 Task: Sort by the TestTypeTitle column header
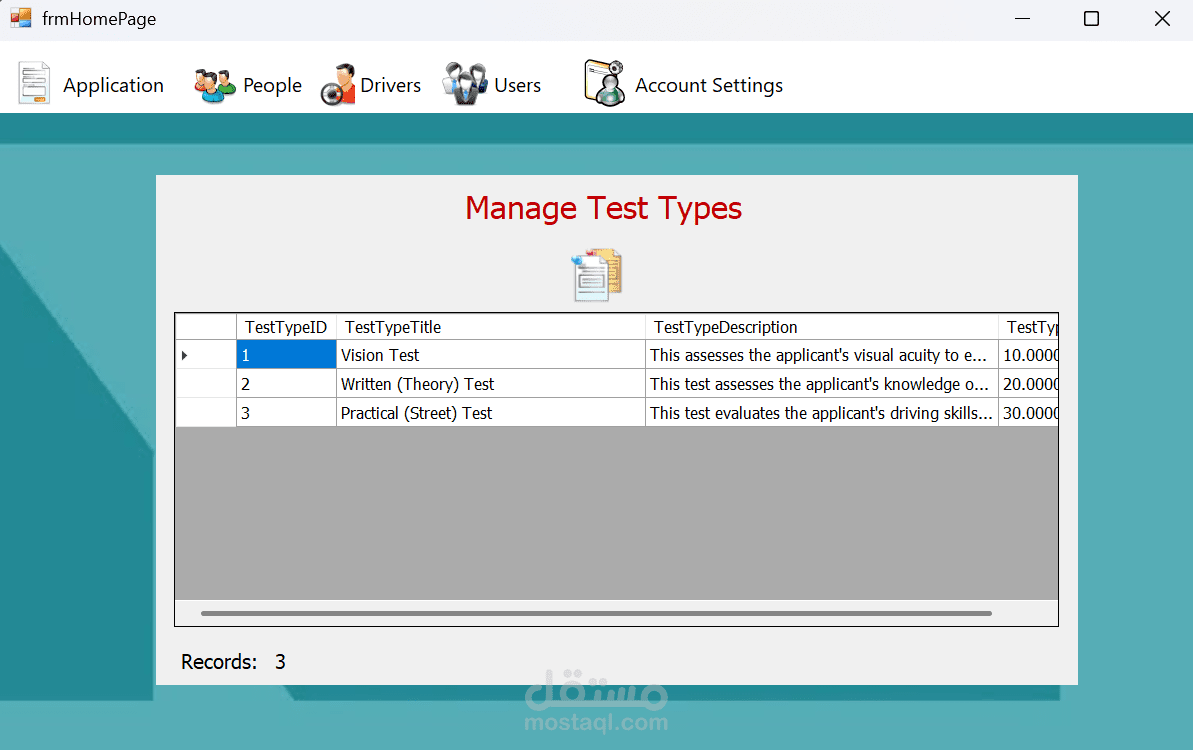click(x=491, y=327)
